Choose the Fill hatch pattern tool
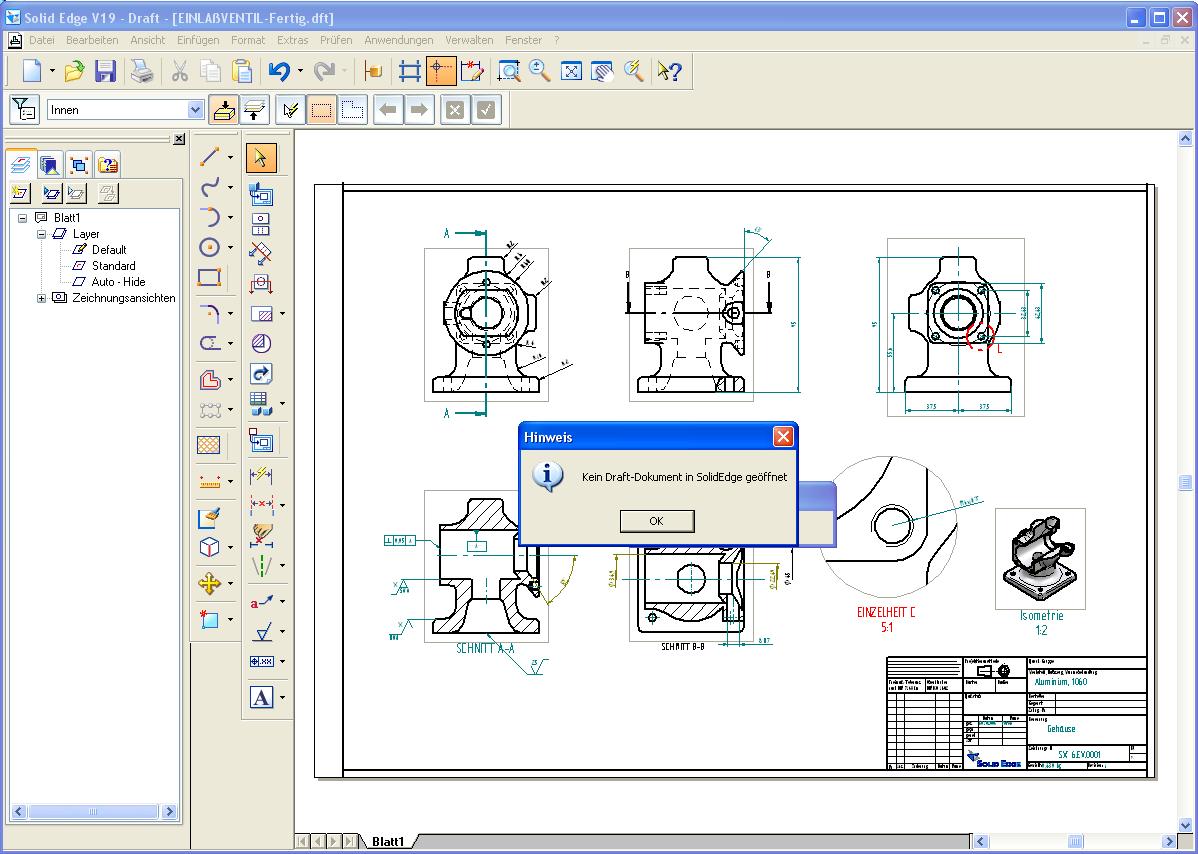1198x854 pixels. [x=209, y=445]
